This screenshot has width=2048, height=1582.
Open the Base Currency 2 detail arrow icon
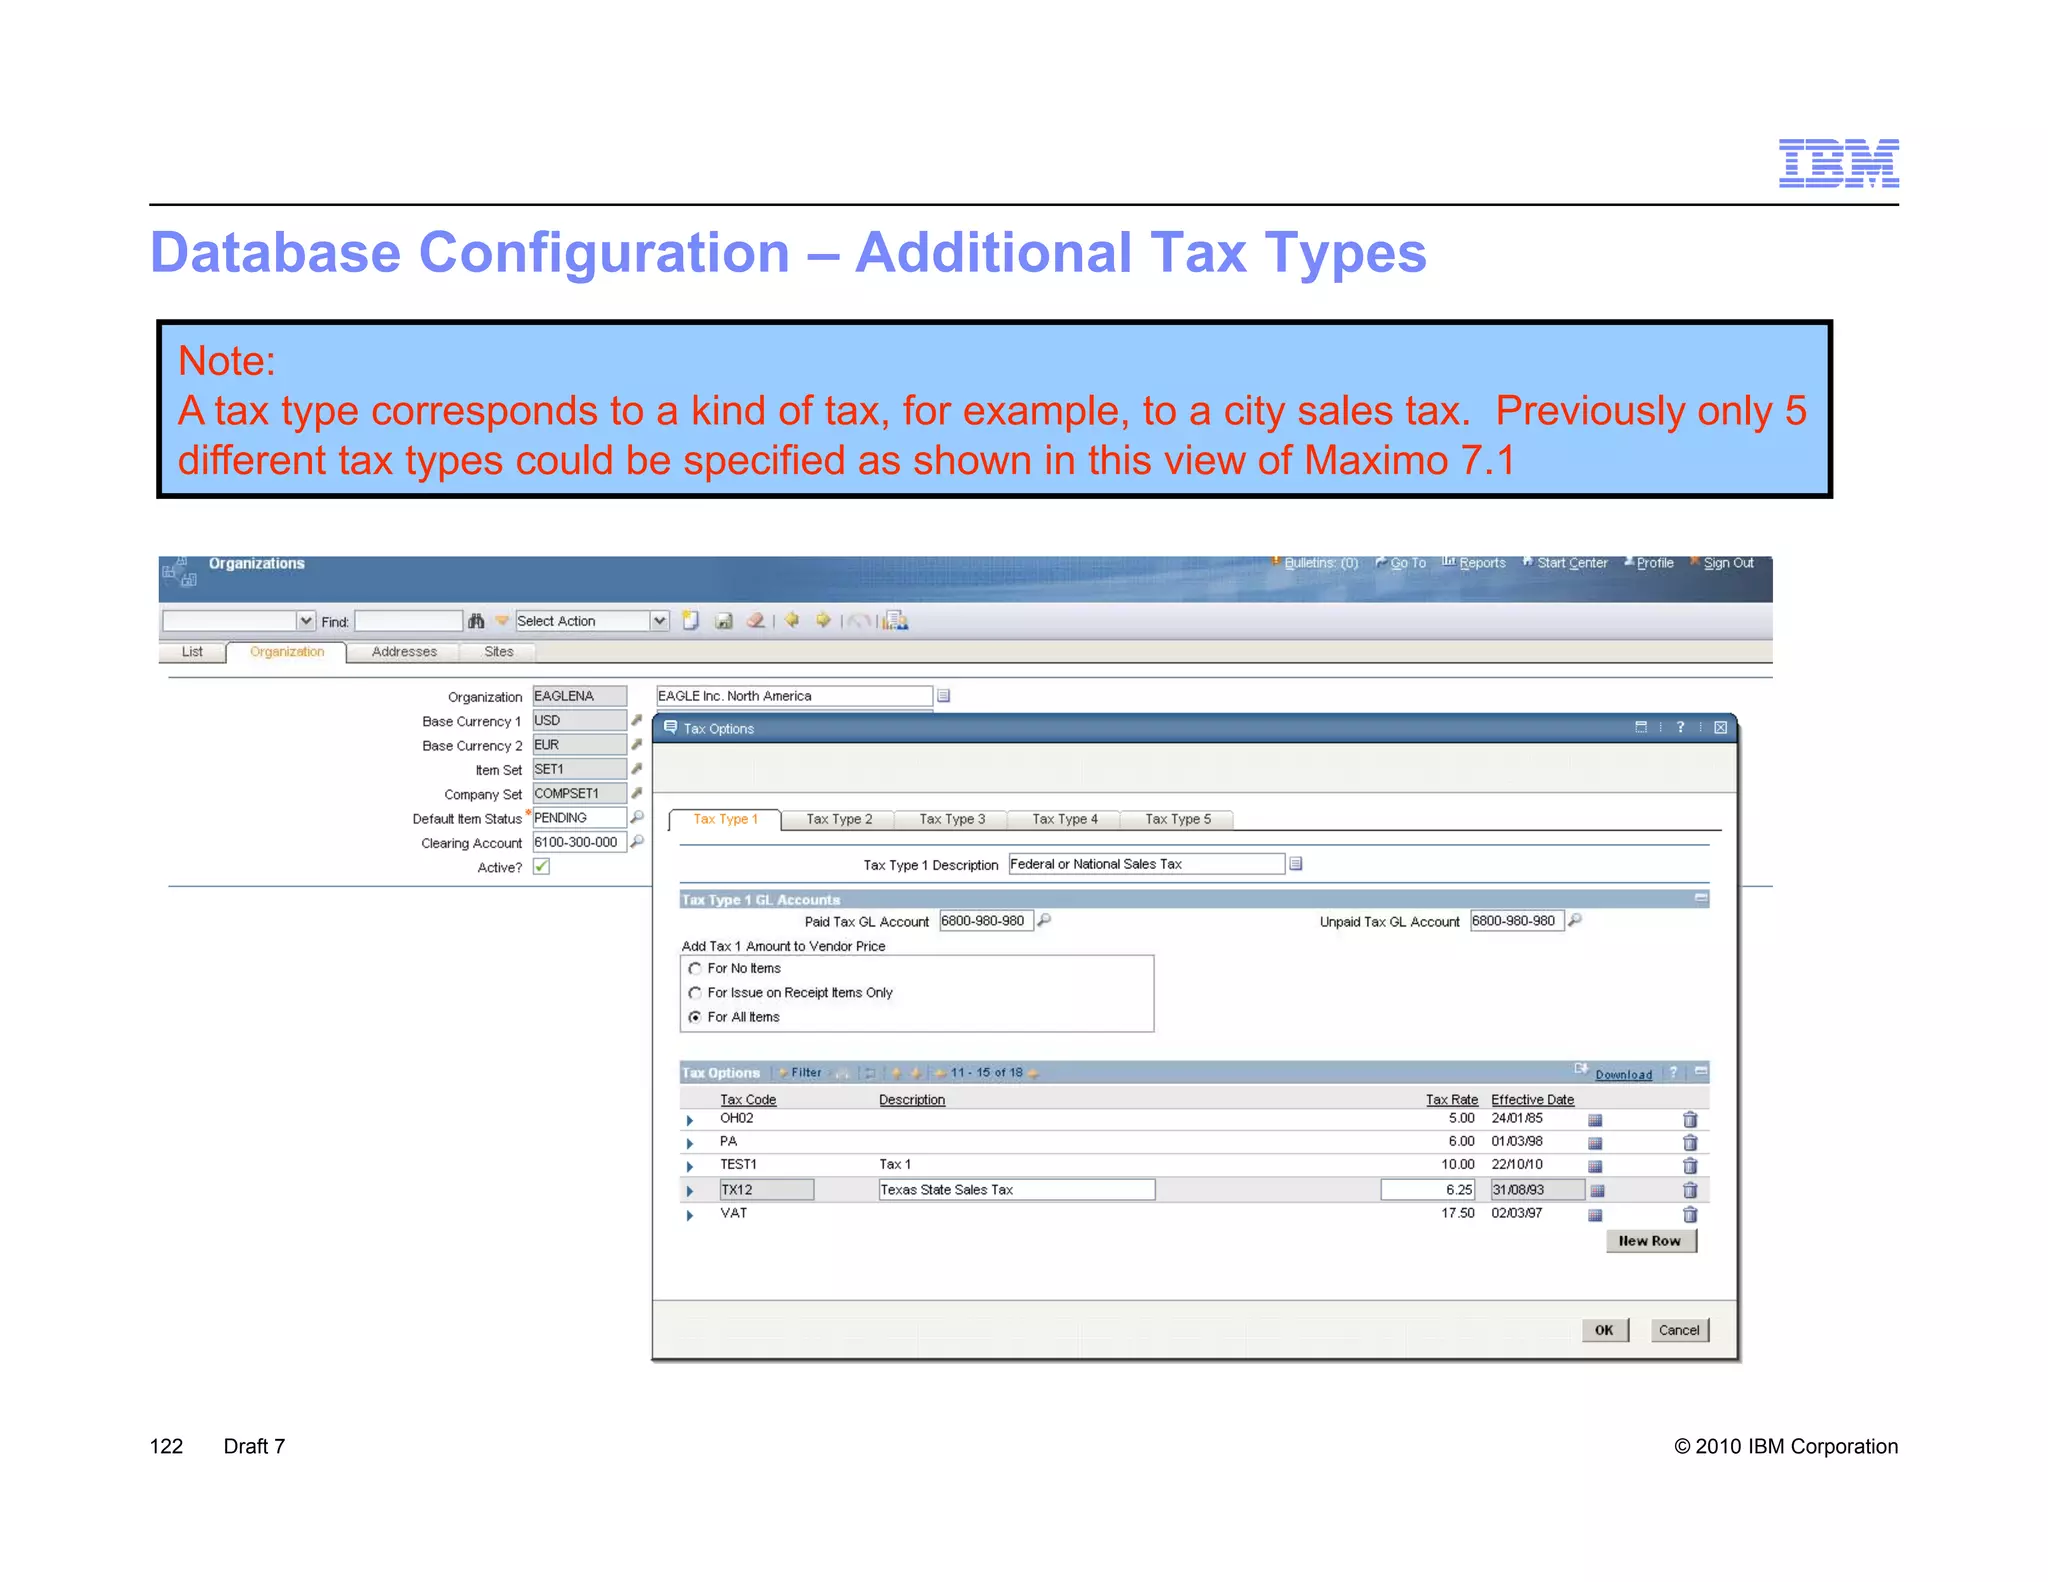[x=636, y=745]
